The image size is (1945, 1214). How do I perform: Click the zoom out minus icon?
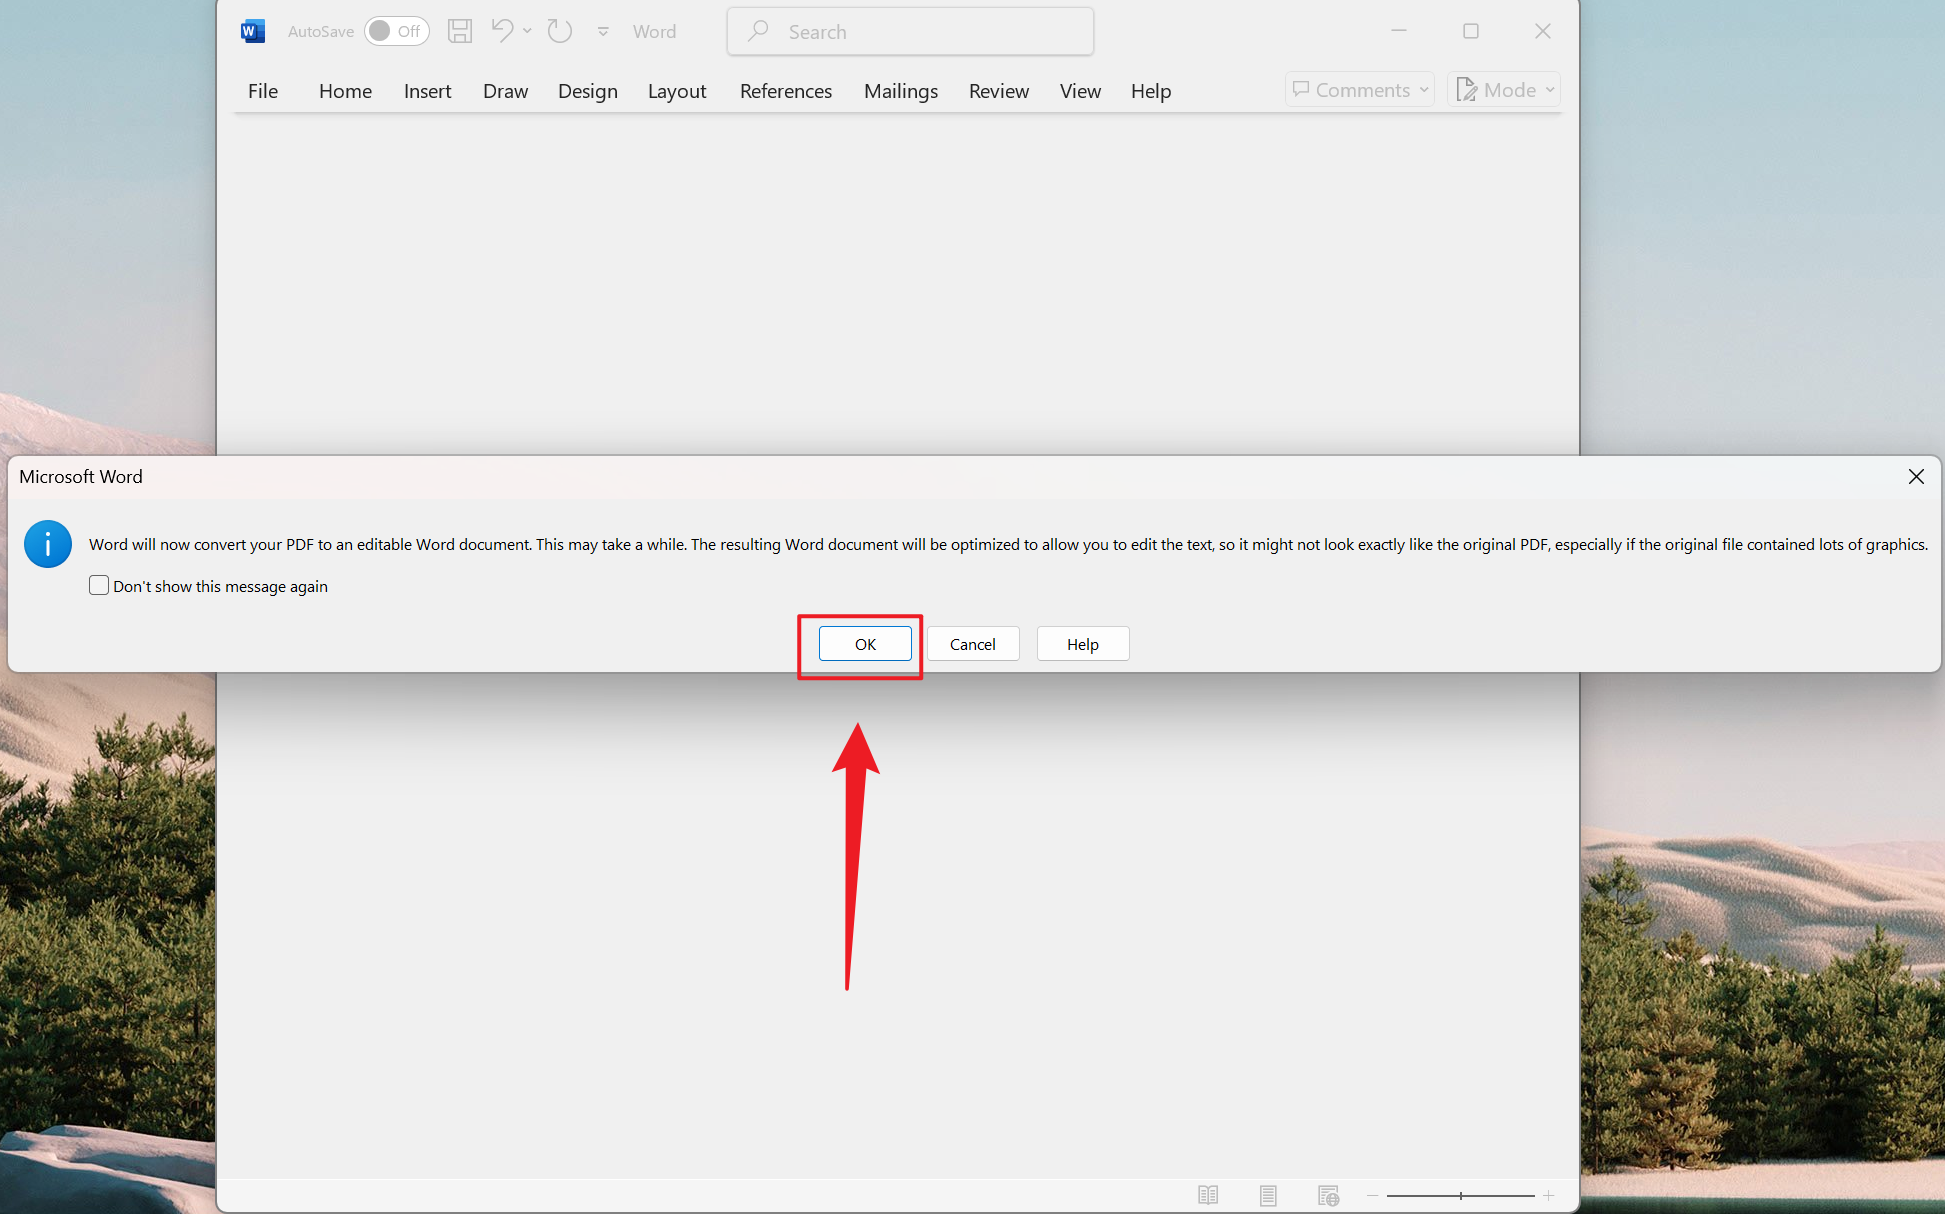click(x=1373, y=1195)
